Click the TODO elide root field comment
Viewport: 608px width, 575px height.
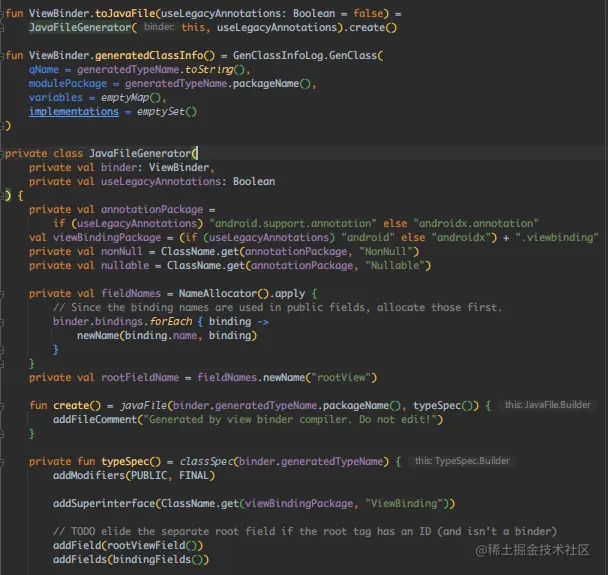click(x=305, y=531)
